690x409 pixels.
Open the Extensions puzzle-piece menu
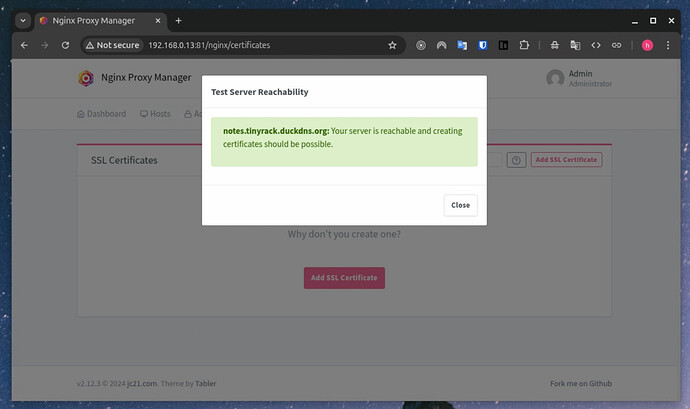[524, 45]
